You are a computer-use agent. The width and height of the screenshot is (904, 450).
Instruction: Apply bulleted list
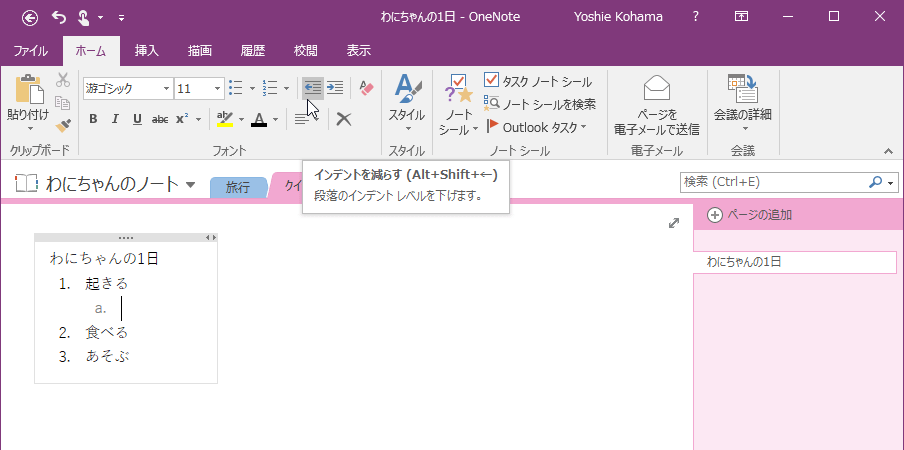(x=236, y=88)
